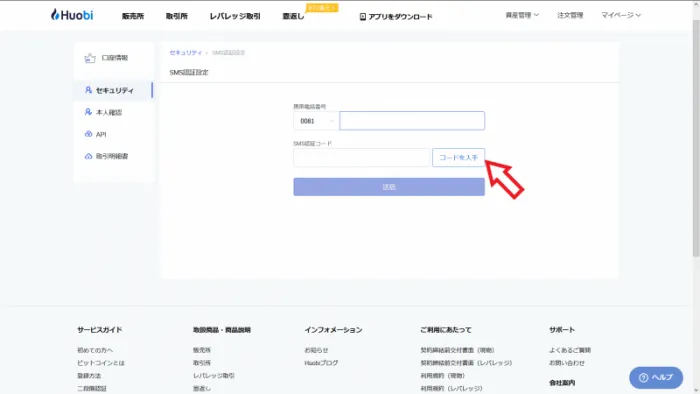Open 取引所 footer link
Image resolution: width=700 pixels, height=394 pixels.
coord(202,363)
